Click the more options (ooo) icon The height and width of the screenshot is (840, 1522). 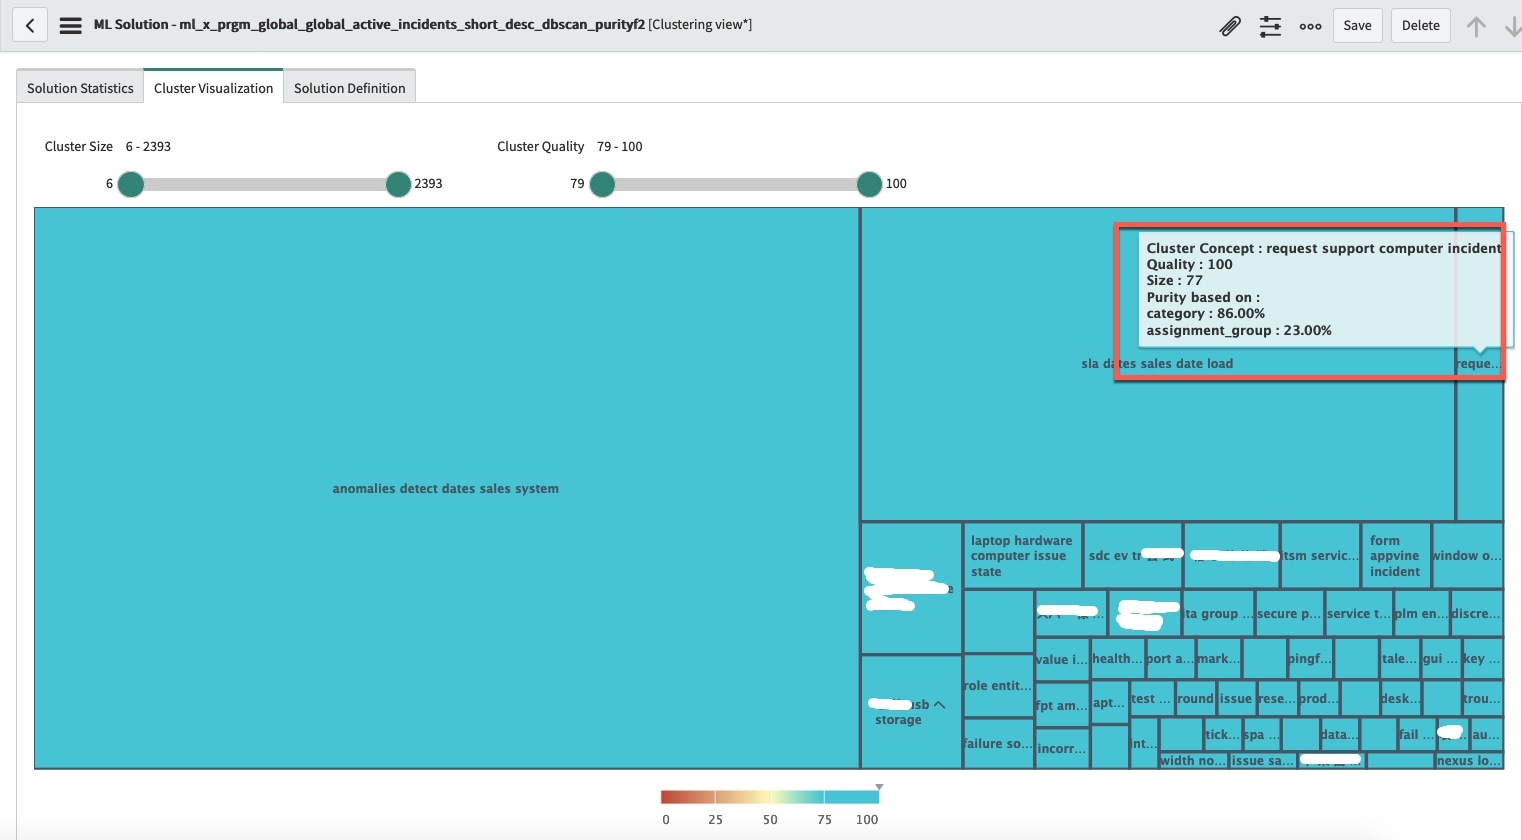click(1310, 27)
